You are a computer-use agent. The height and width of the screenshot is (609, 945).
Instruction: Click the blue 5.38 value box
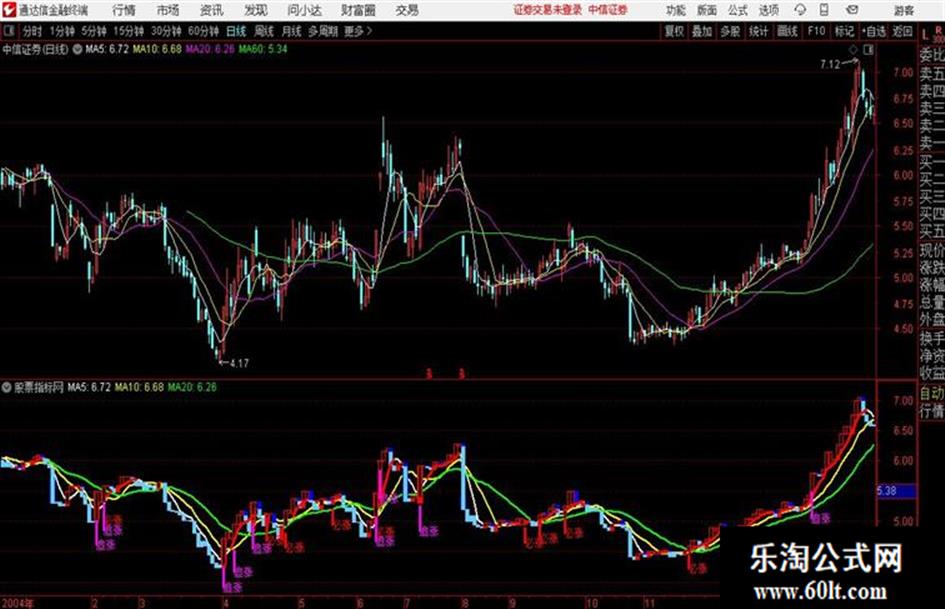click(896, 491)
